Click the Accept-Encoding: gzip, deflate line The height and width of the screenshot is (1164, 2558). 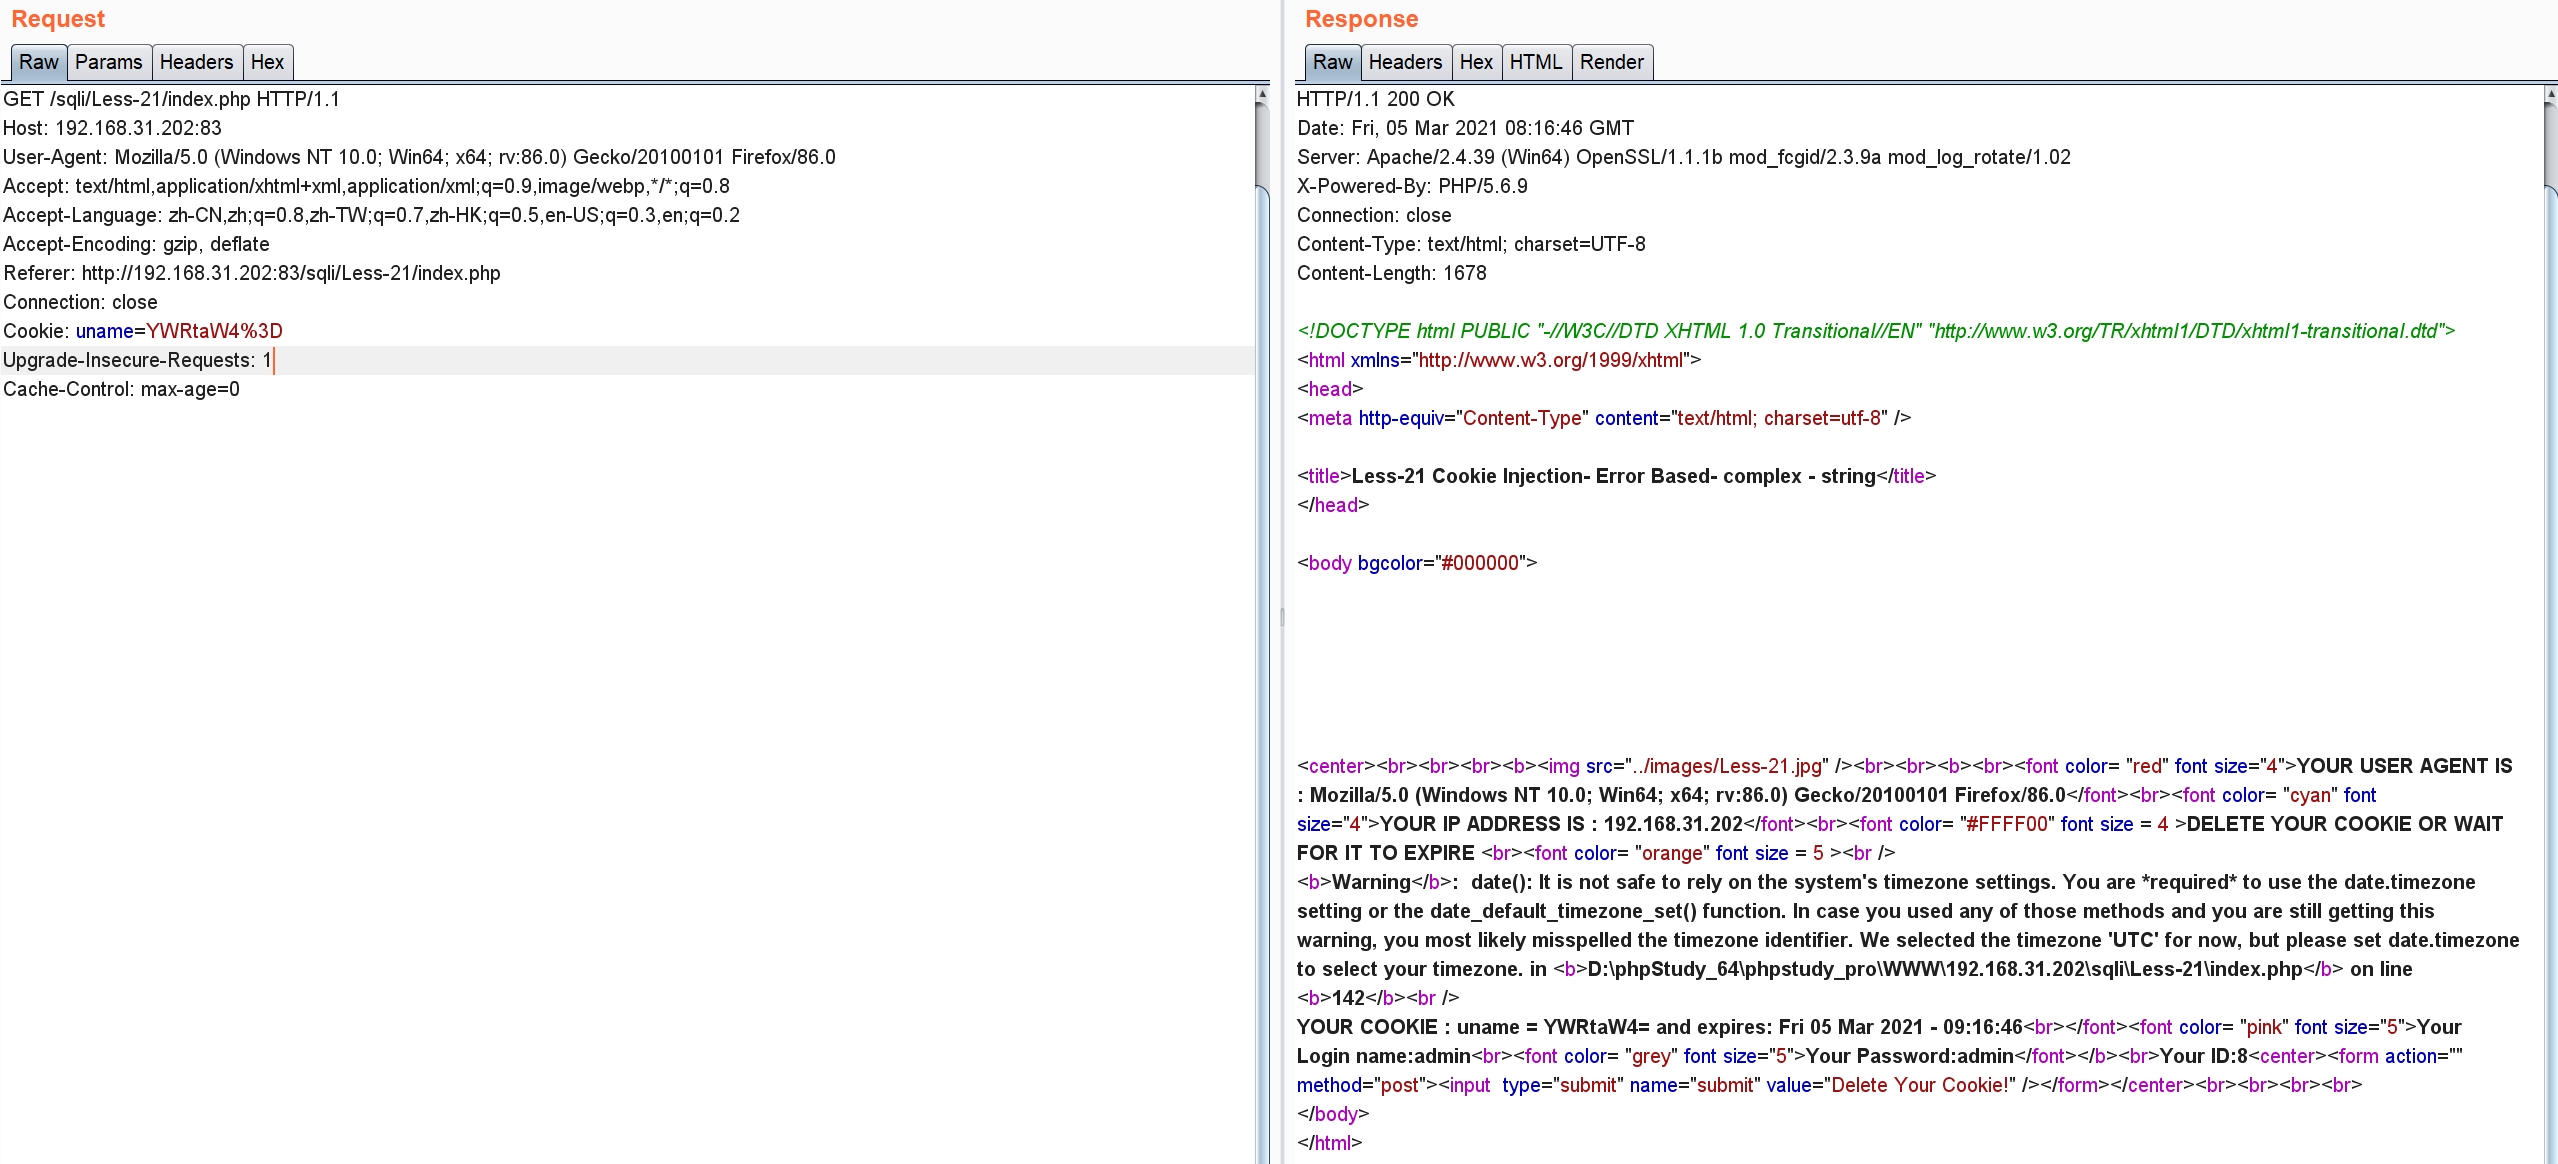point(137,244)
